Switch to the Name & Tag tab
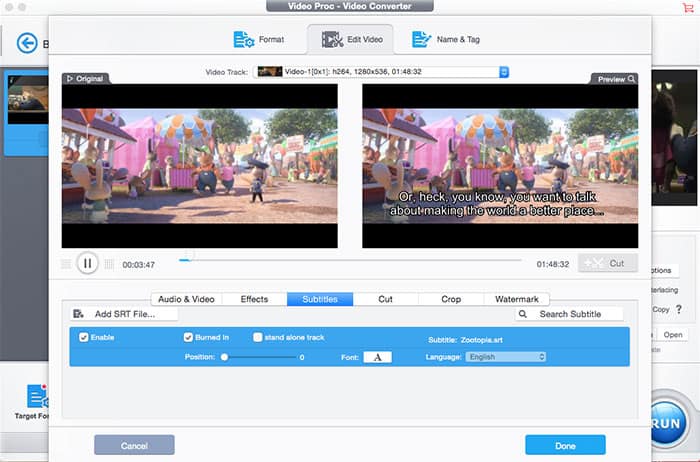Viewport: 700px width, 462px height. (x=446, y=39)
